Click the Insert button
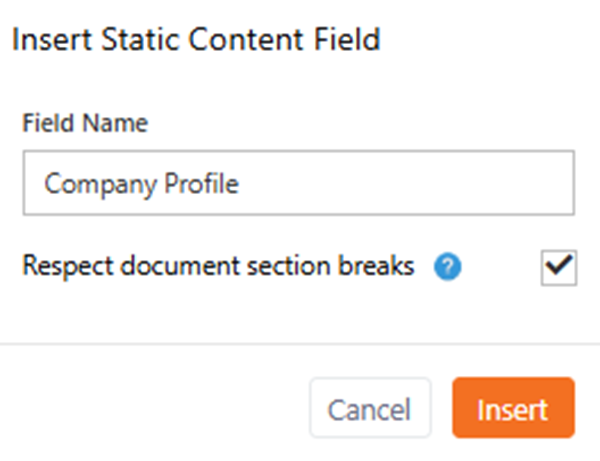This screenshot has width=600, height=461. point(512,408)
